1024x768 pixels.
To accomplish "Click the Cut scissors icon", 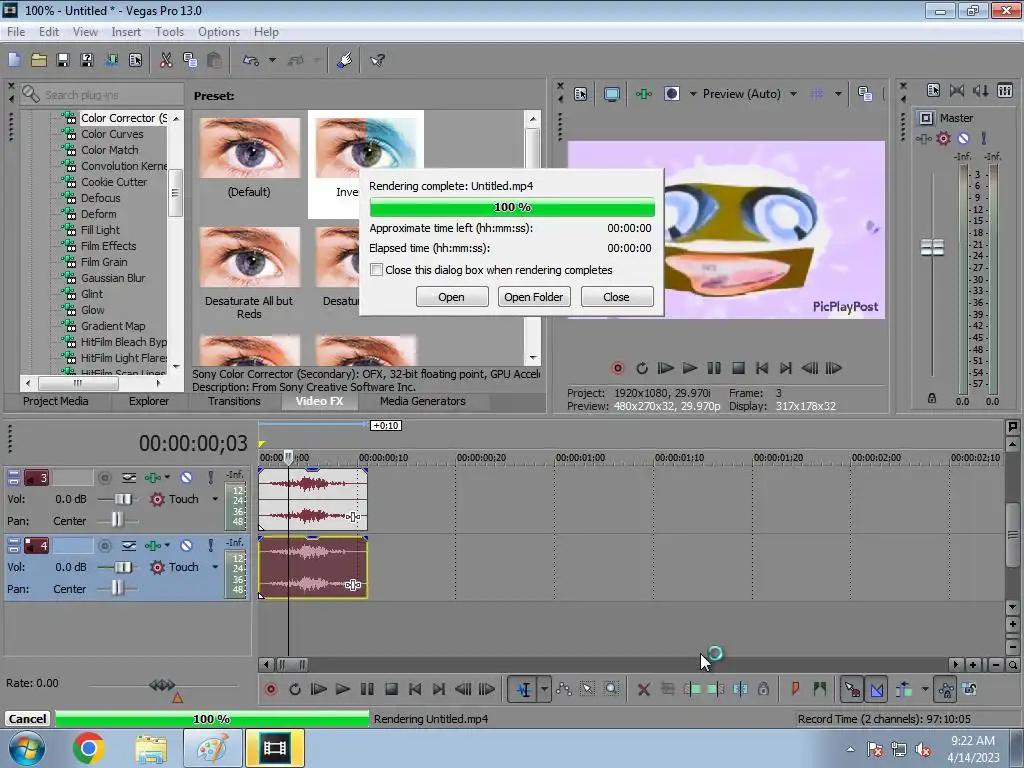I will tap(166, 60).
